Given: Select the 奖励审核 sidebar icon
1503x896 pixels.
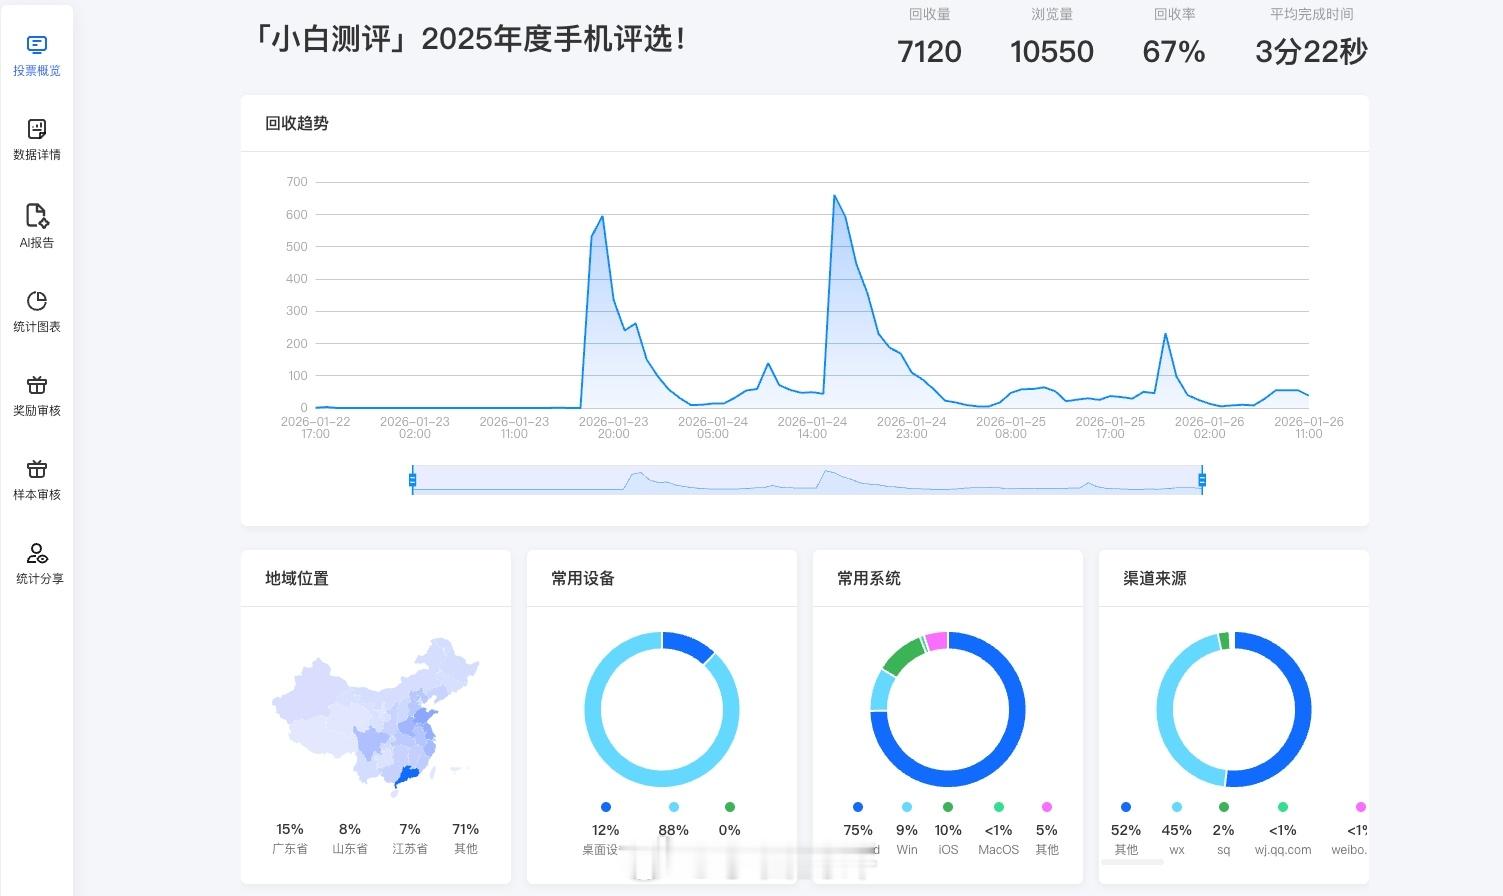Looking at the screenshot, I should pos(37,396).
